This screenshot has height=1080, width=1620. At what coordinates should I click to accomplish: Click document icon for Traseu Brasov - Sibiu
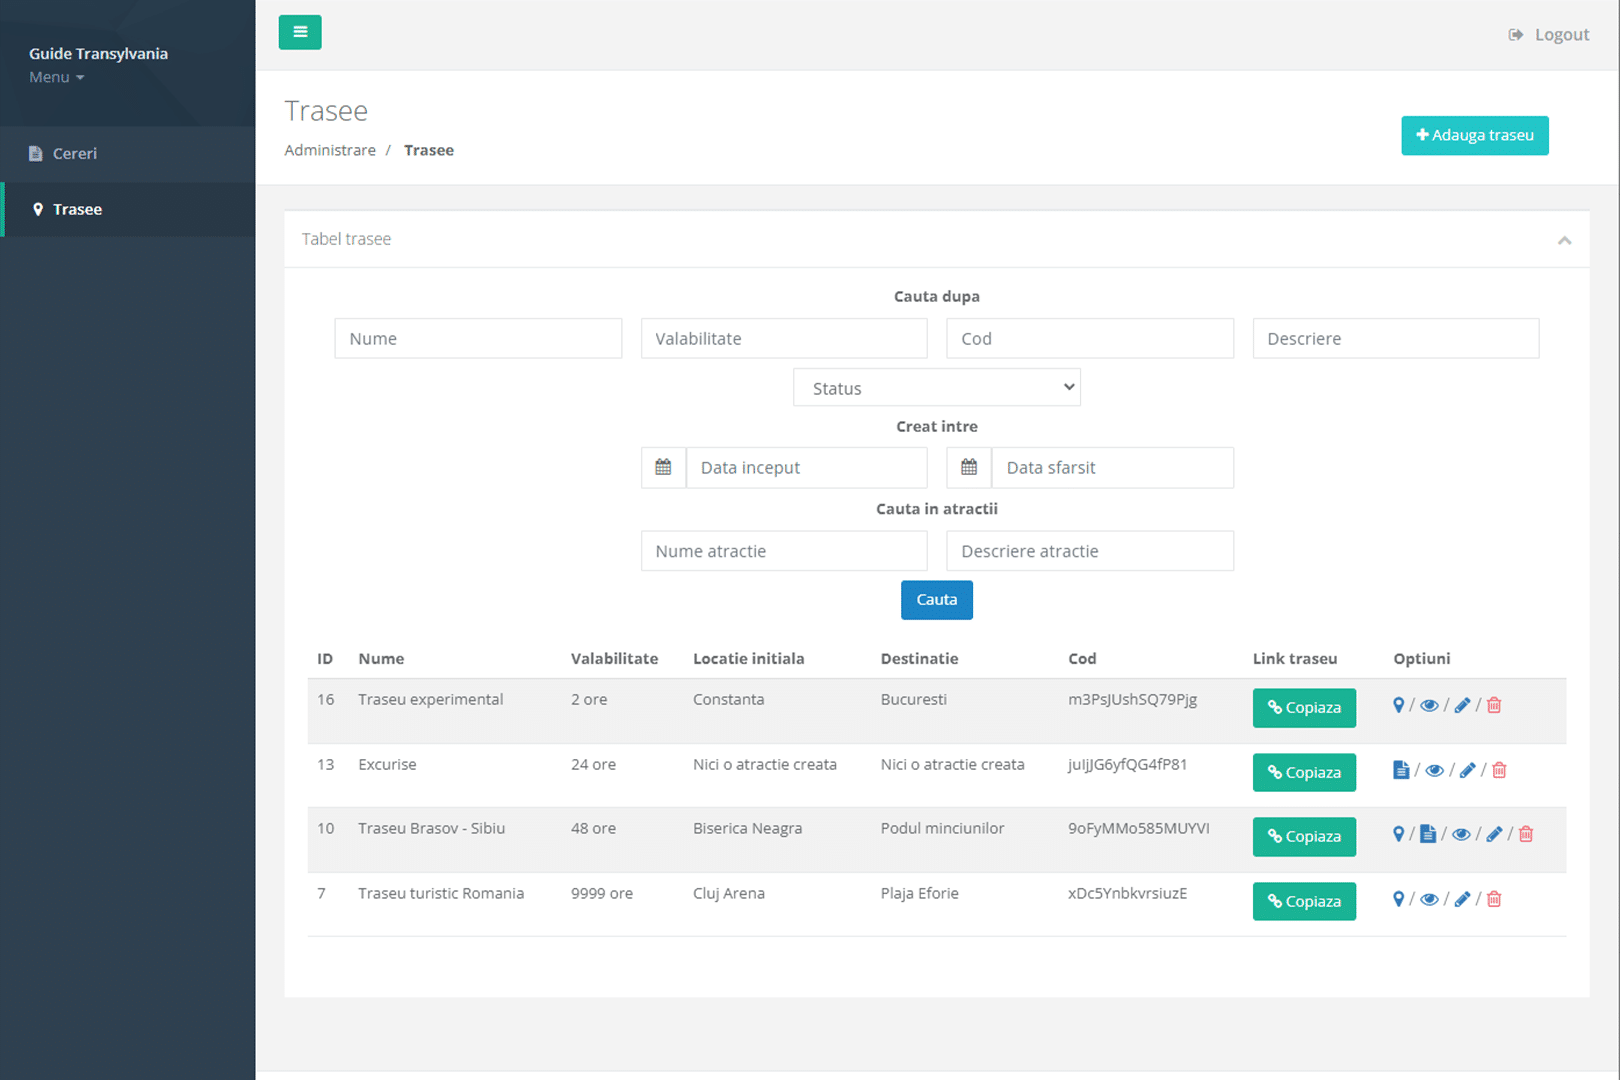pos(1428,834)
